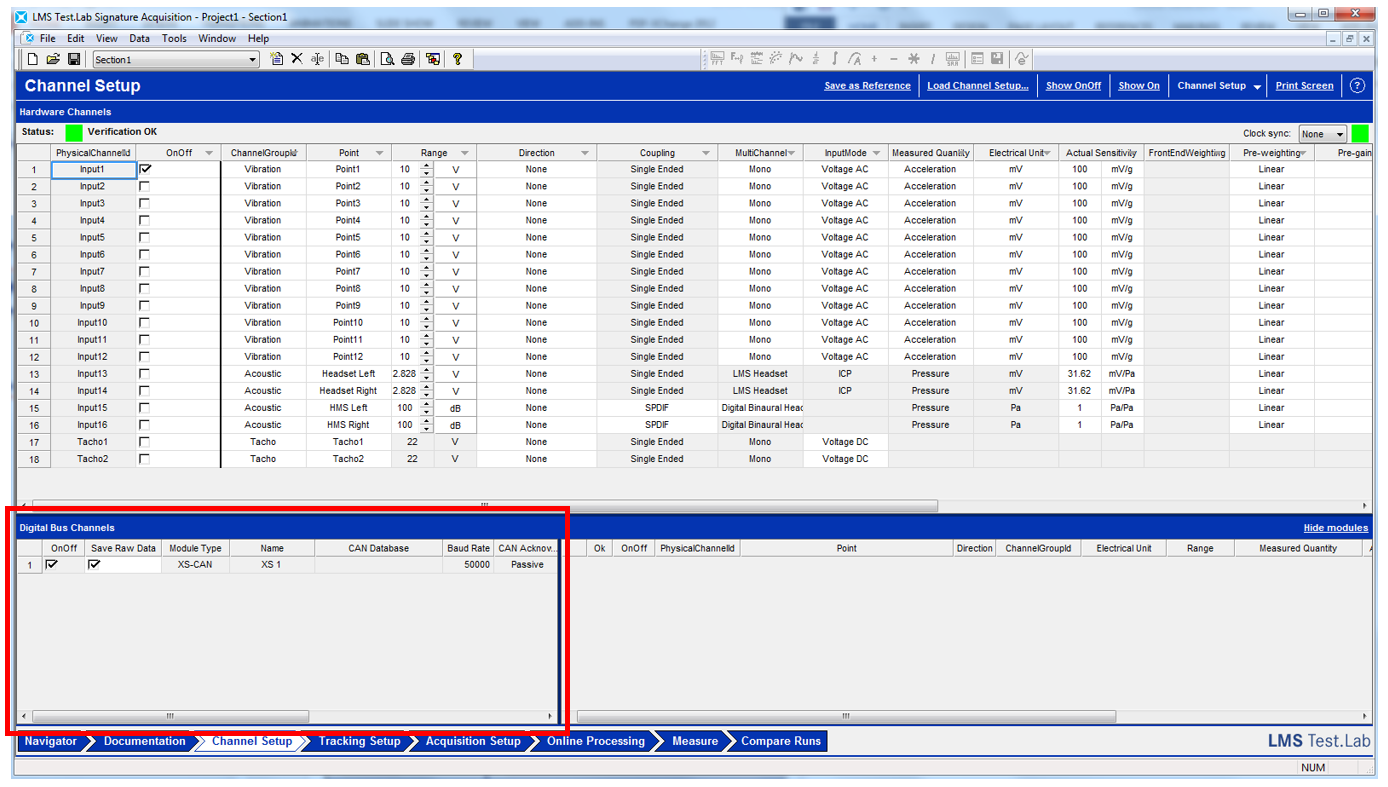Click the Copy toolbar icon
1388x787 pixels.
click(x=342, y=59)
